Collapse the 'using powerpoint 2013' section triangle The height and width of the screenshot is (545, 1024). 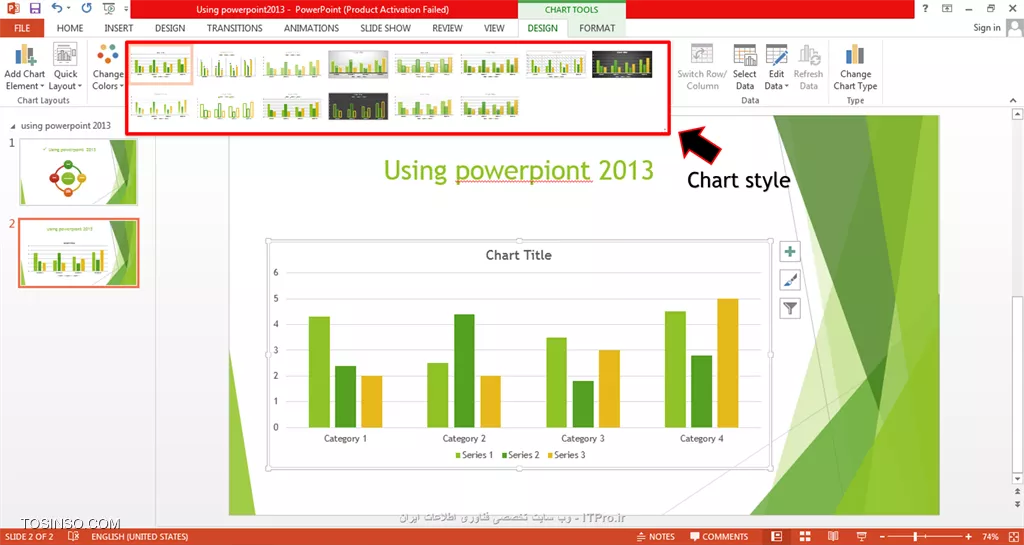coord(14,126)
